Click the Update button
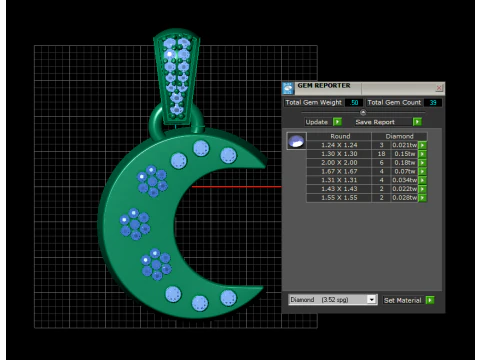480x360 pixels. click(324, 122)
